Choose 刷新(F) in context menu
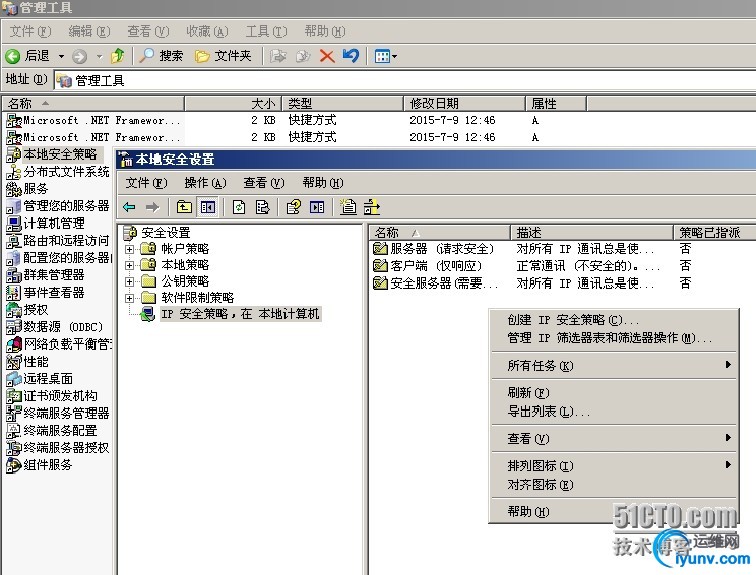 point(614,393)
